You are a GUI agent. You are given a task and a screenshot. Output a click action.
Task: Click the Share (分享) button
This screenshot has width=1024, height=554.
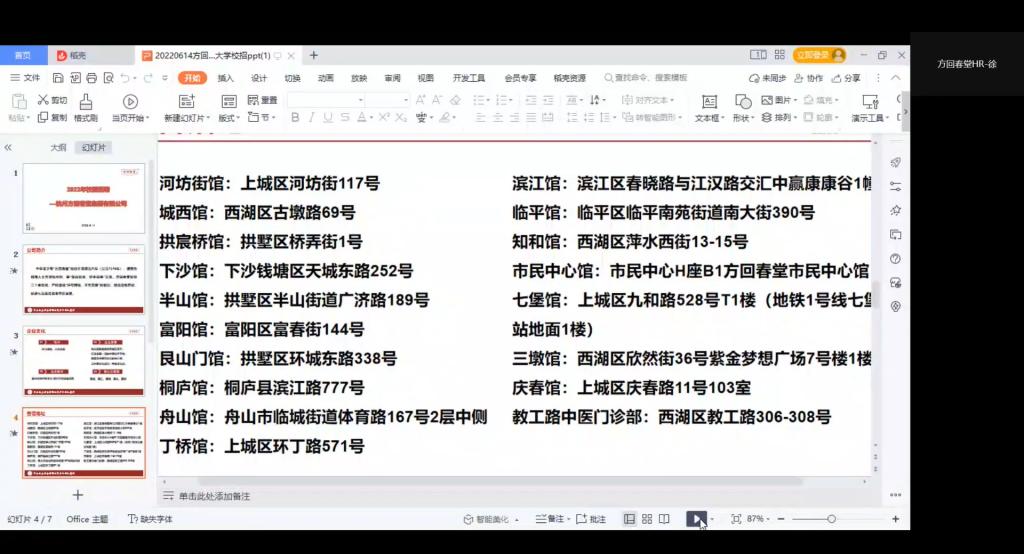[845, 78]
